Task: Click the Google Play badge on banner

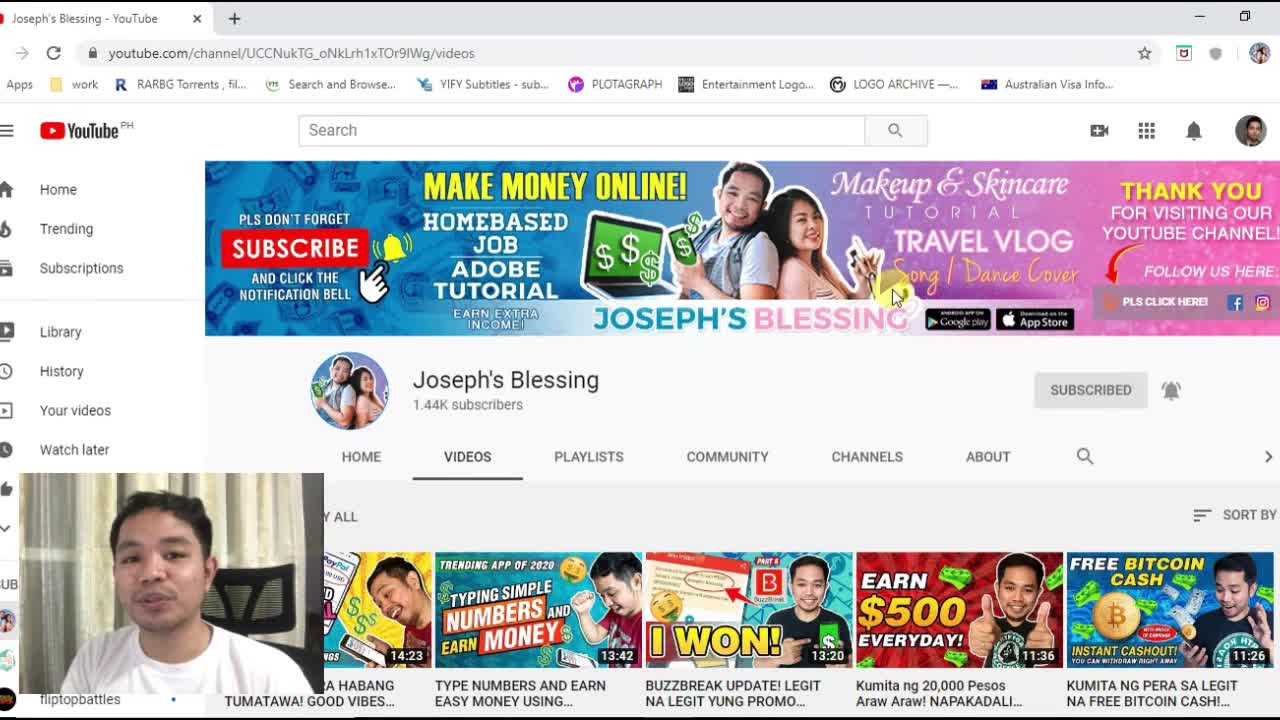Action: point(957,319)
